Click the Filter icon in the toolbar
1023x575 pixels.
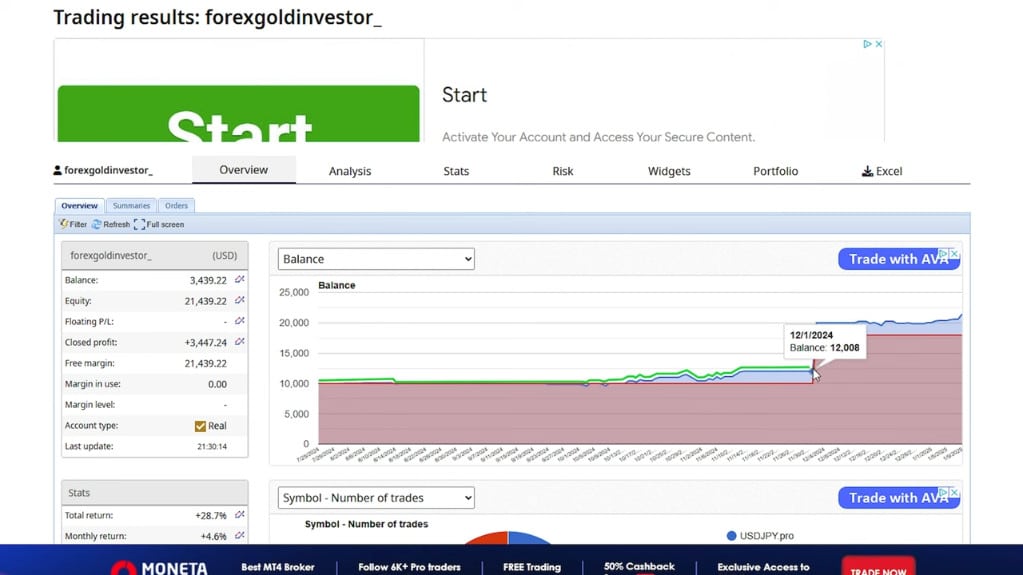point(64,225)
